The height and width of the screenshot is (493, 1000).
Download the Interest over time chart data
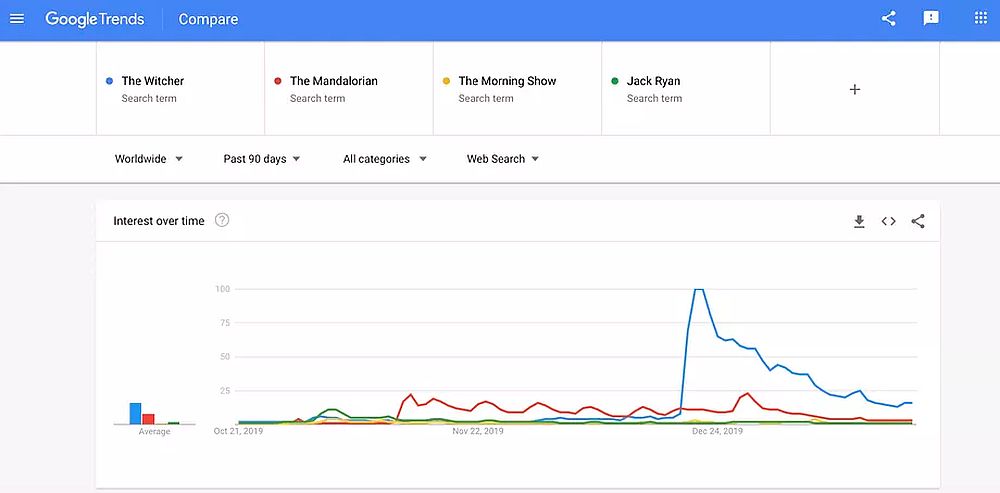858,221
